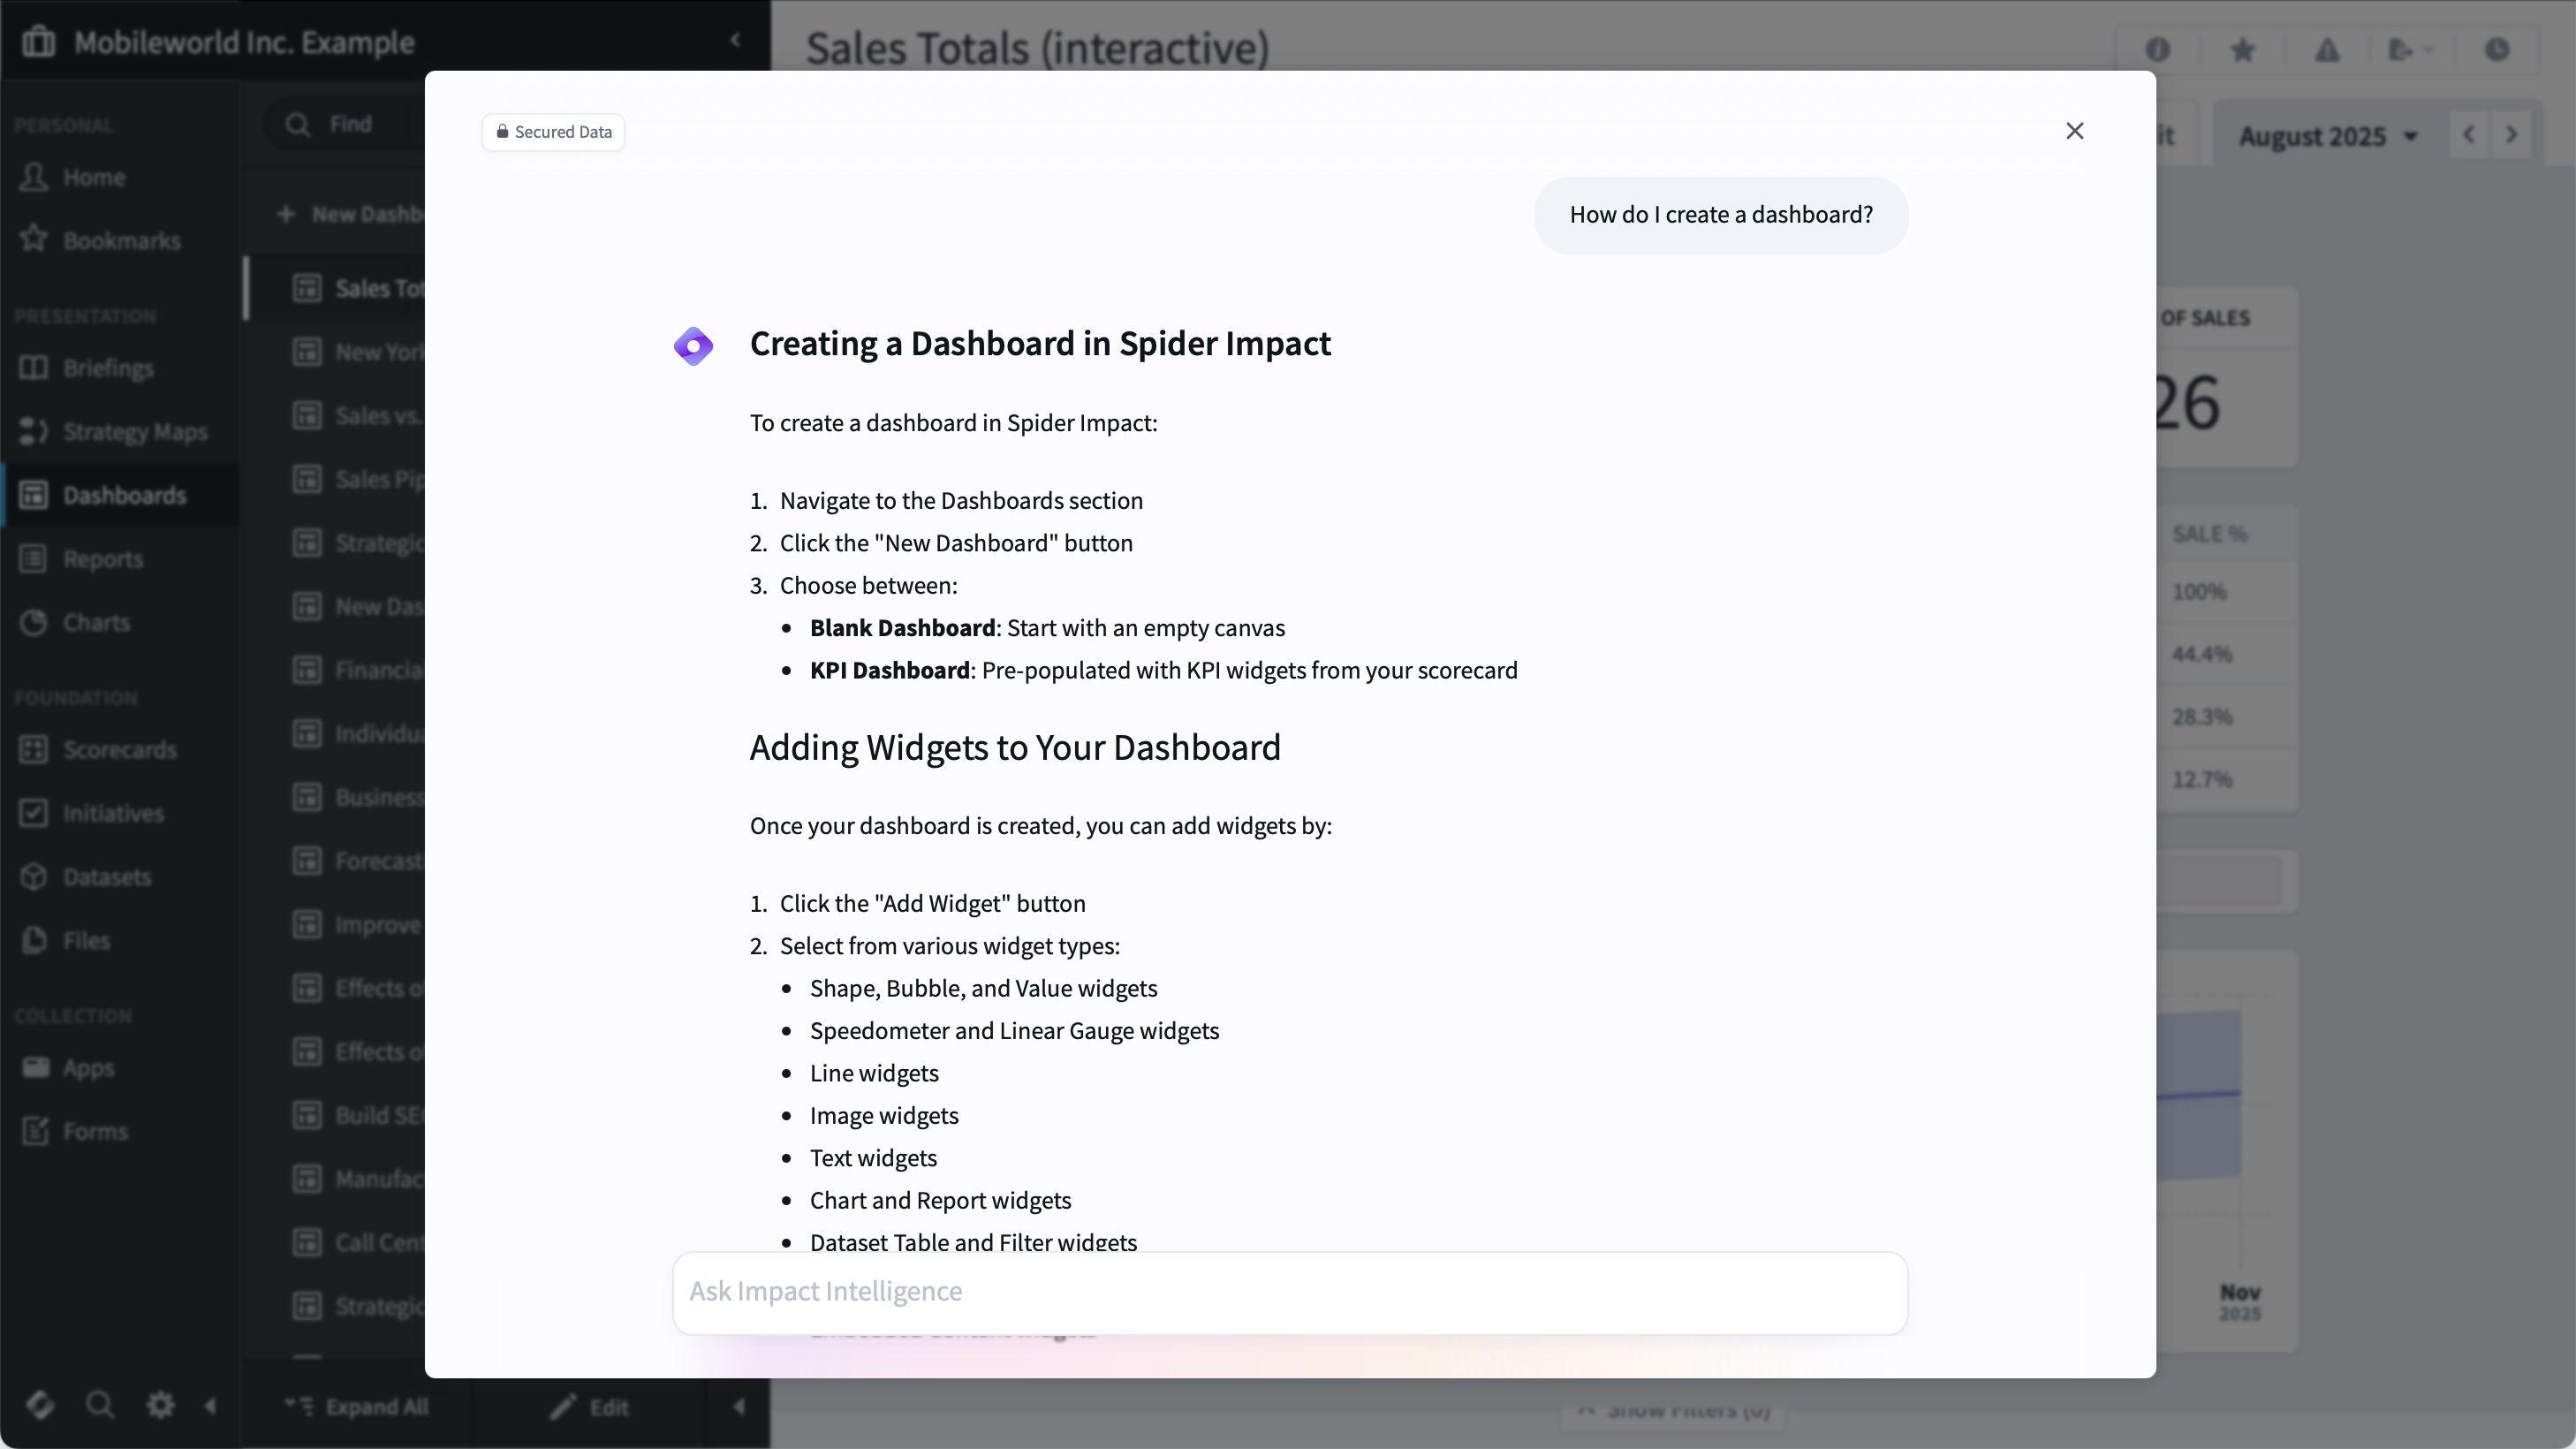
Task: Click the Secured Data badge
Action: tap(553, 132)
